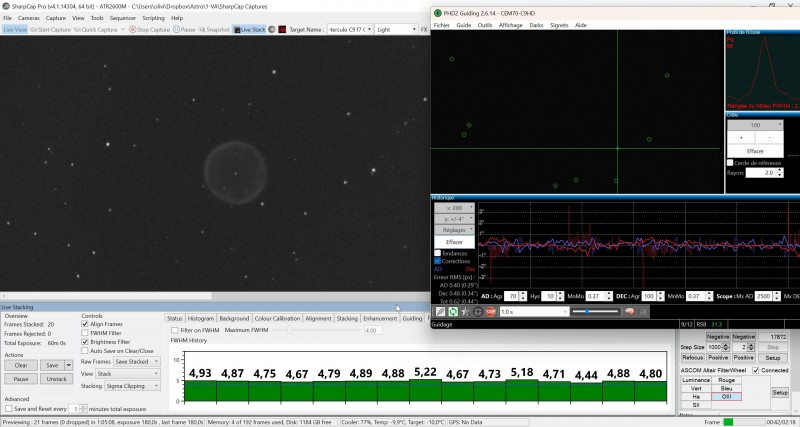Click the round grey icon after Live Stack
The image size is (800, 427).
[272, 30]
